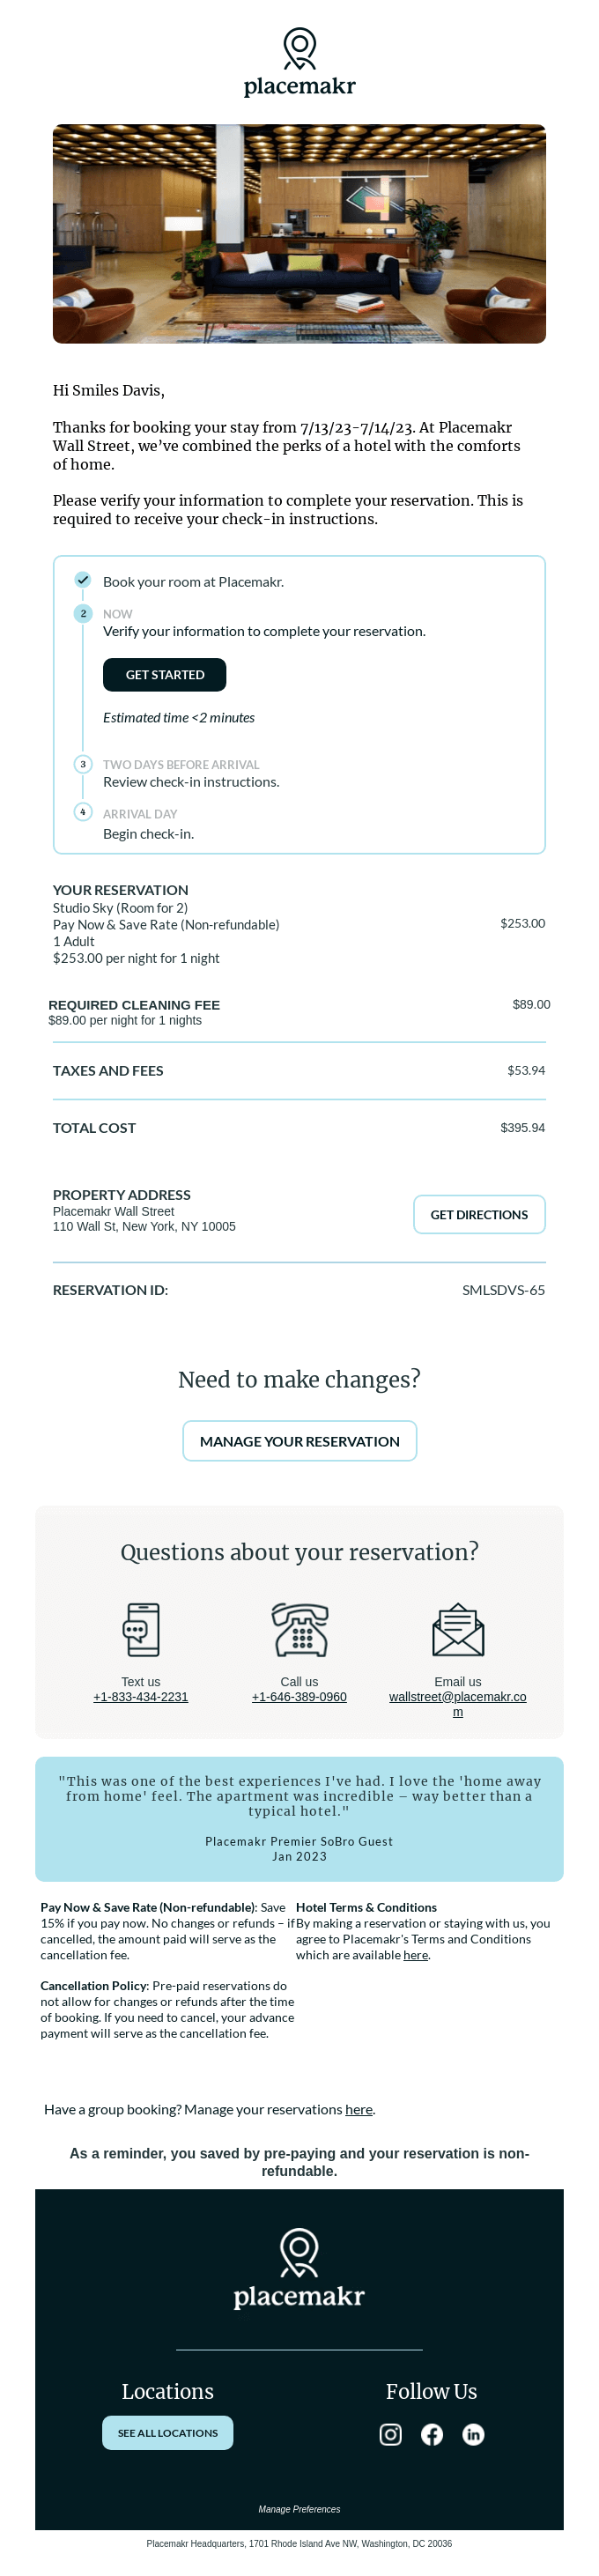Select step 4 circle for arrival day

83,813
